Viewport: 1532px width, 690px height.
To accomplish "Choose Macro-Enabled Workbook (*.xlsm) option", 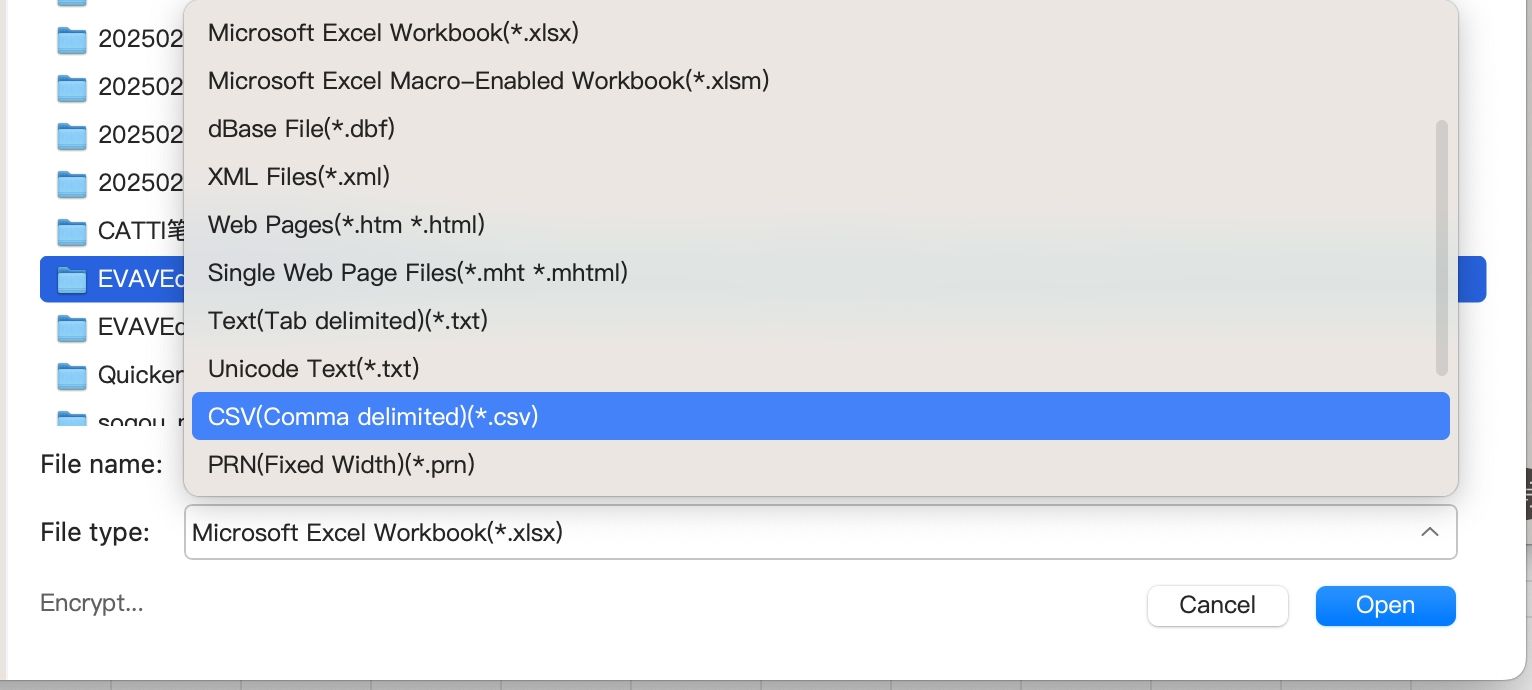I will [488, 81].
